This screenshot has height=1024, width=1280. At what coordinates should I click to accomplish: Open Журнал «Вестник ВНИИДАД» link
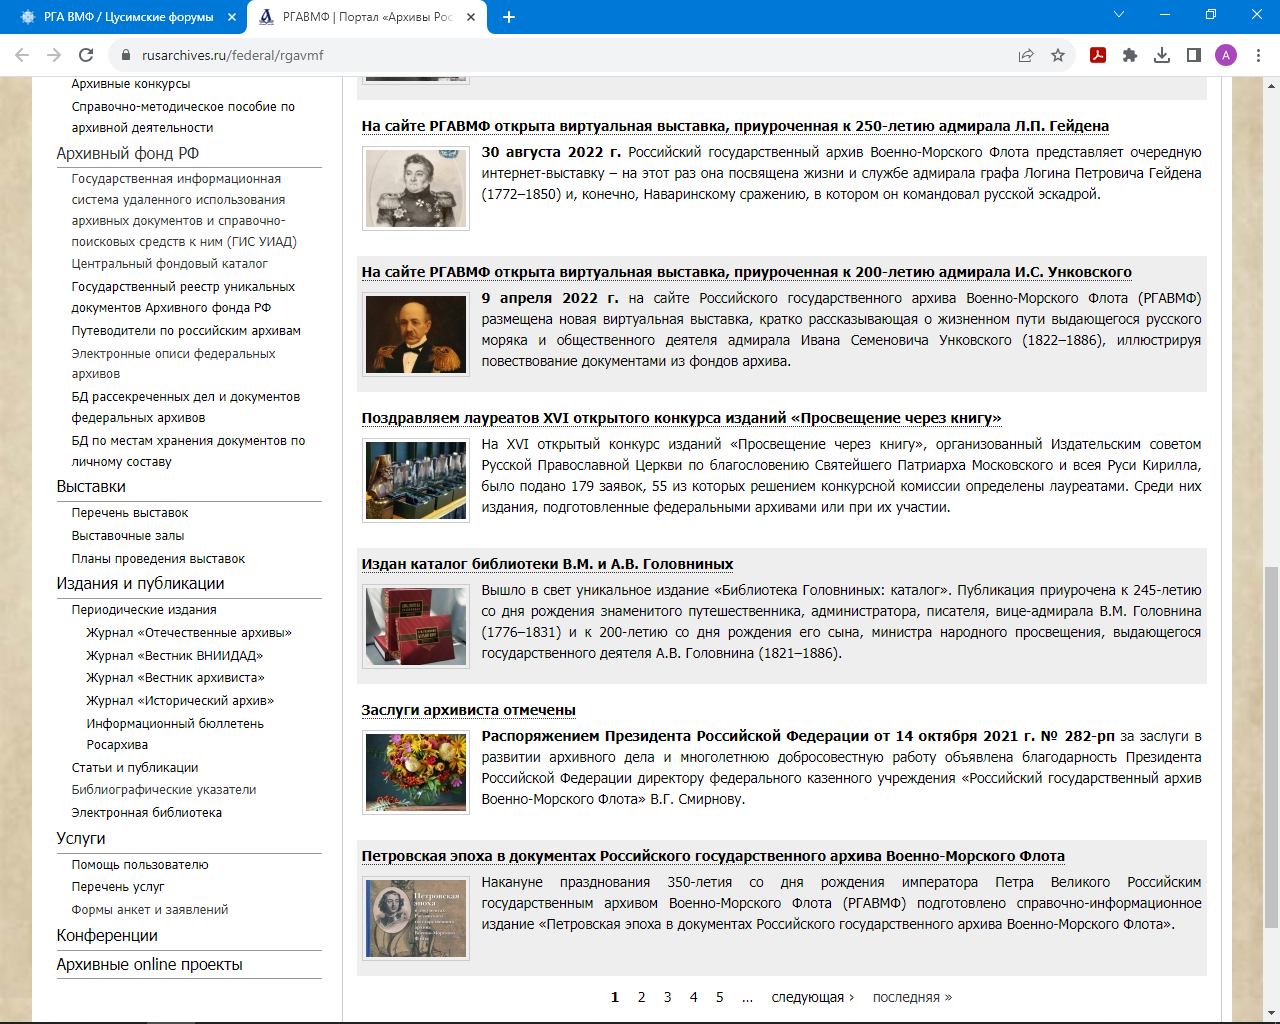click(175, 656)
